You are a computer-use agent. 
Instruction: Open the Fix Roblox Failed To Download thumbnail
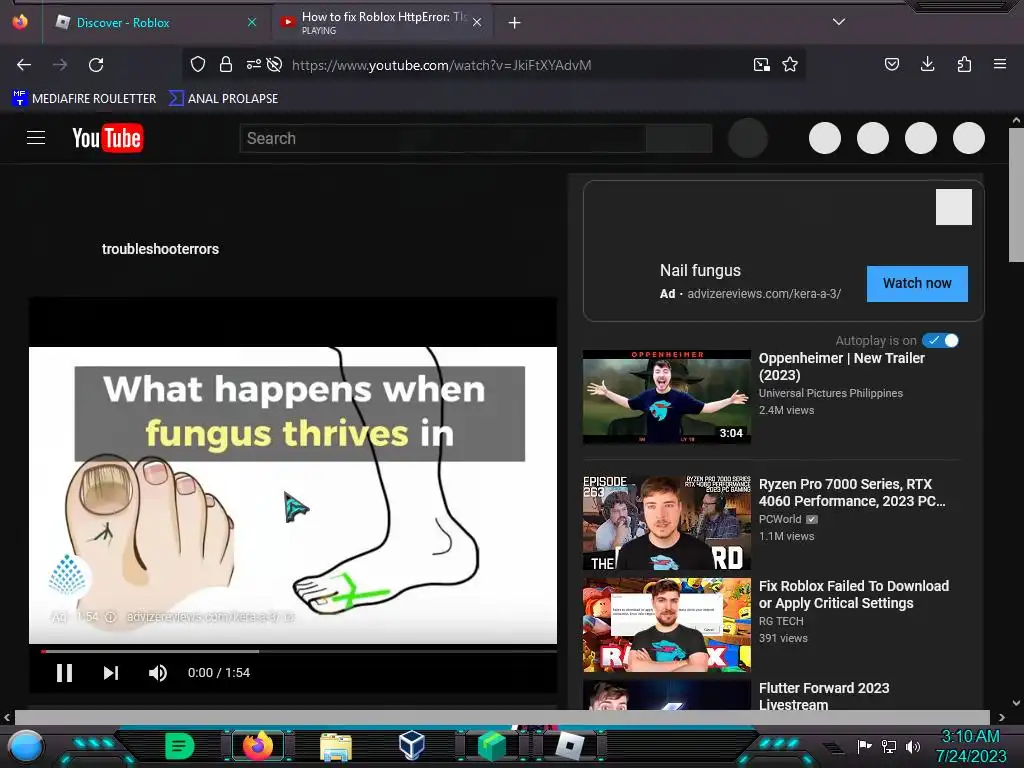(x=667, y=625)
